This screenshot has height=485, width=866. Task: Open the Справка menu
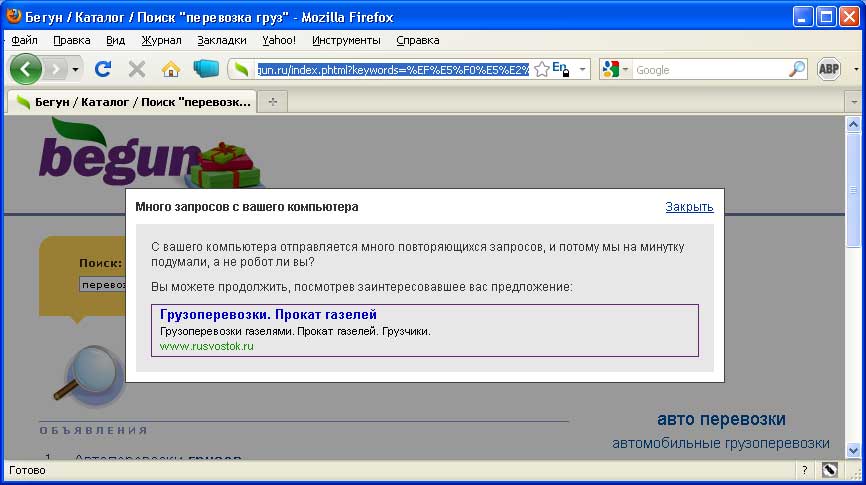tap(418, 40)
